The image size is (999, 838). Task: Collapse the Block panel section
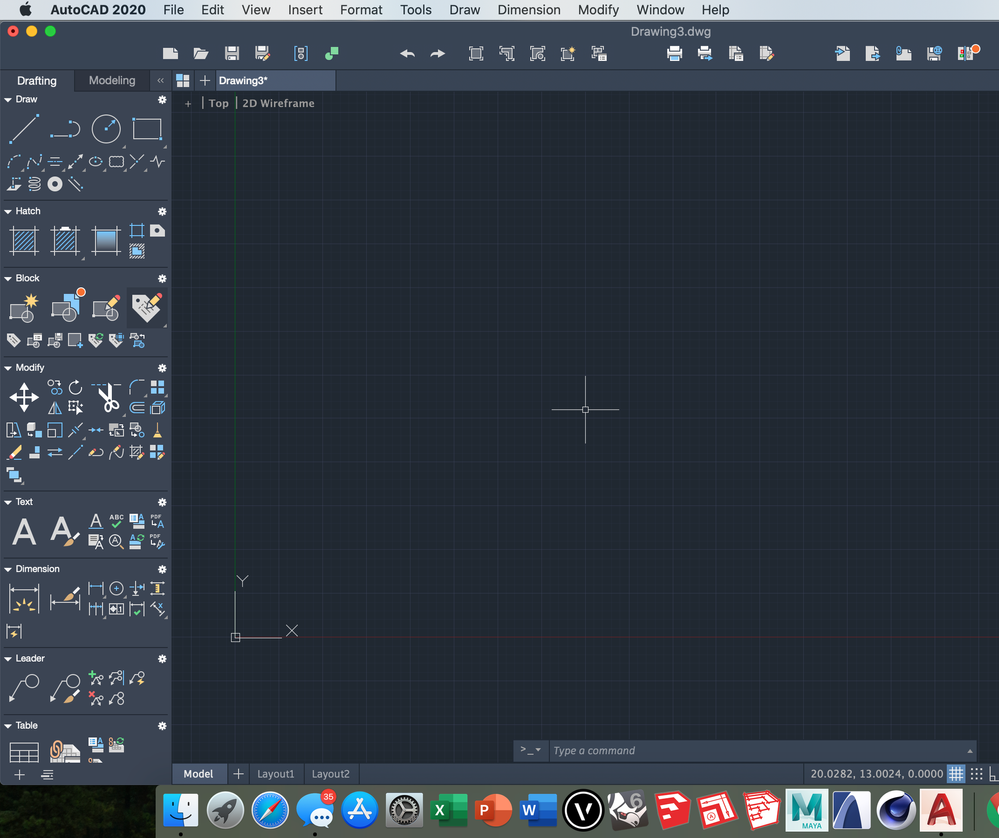[x=8, y=278]
